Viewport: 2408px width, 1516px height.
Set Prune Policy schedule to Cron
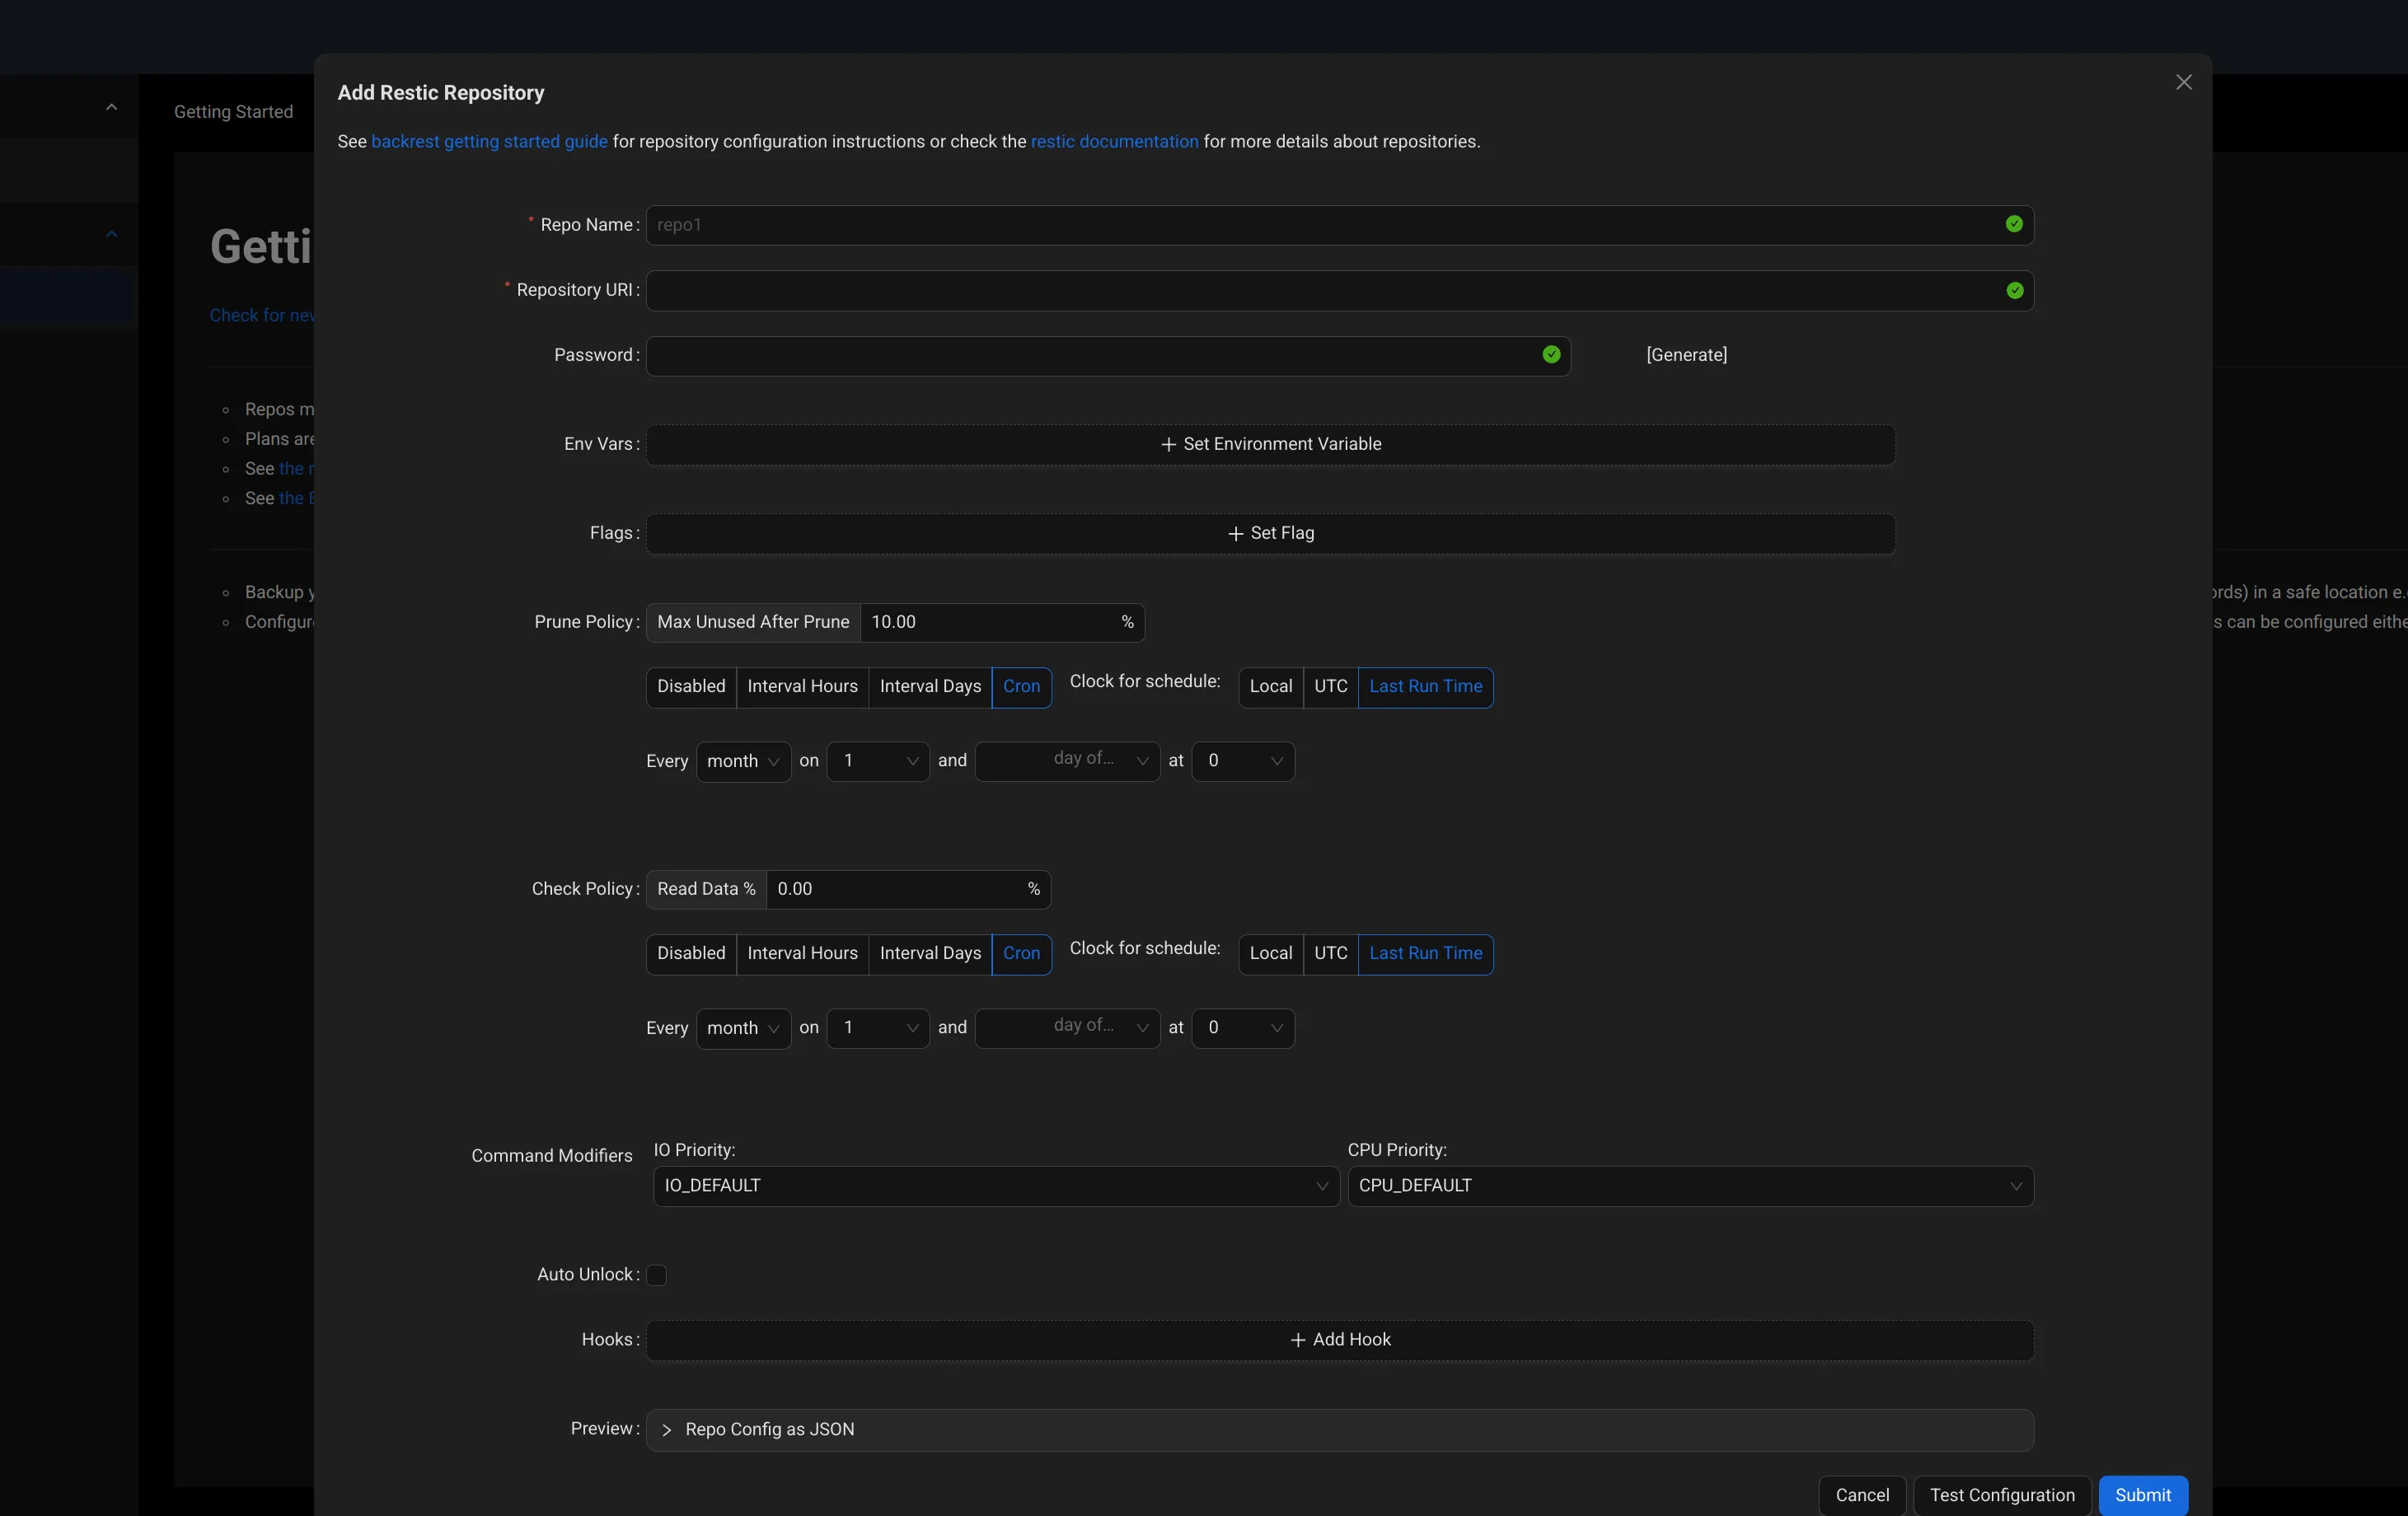1021,686
